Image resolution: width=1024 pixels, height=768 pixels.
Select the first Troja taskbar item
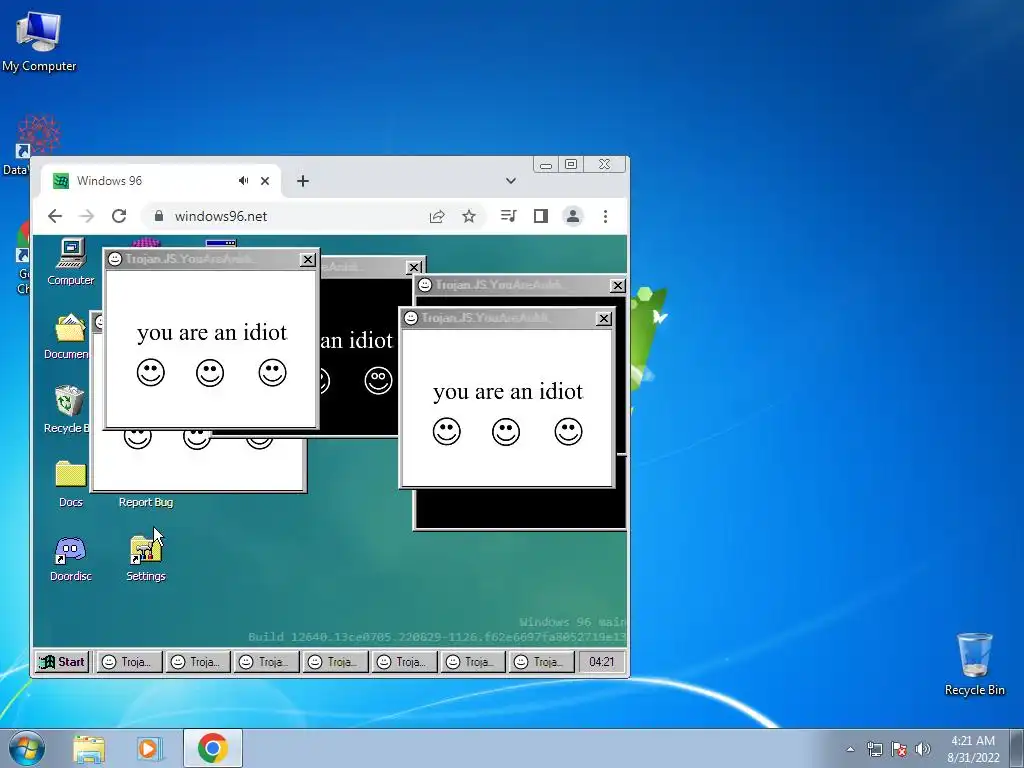click(x=129, y=662)
